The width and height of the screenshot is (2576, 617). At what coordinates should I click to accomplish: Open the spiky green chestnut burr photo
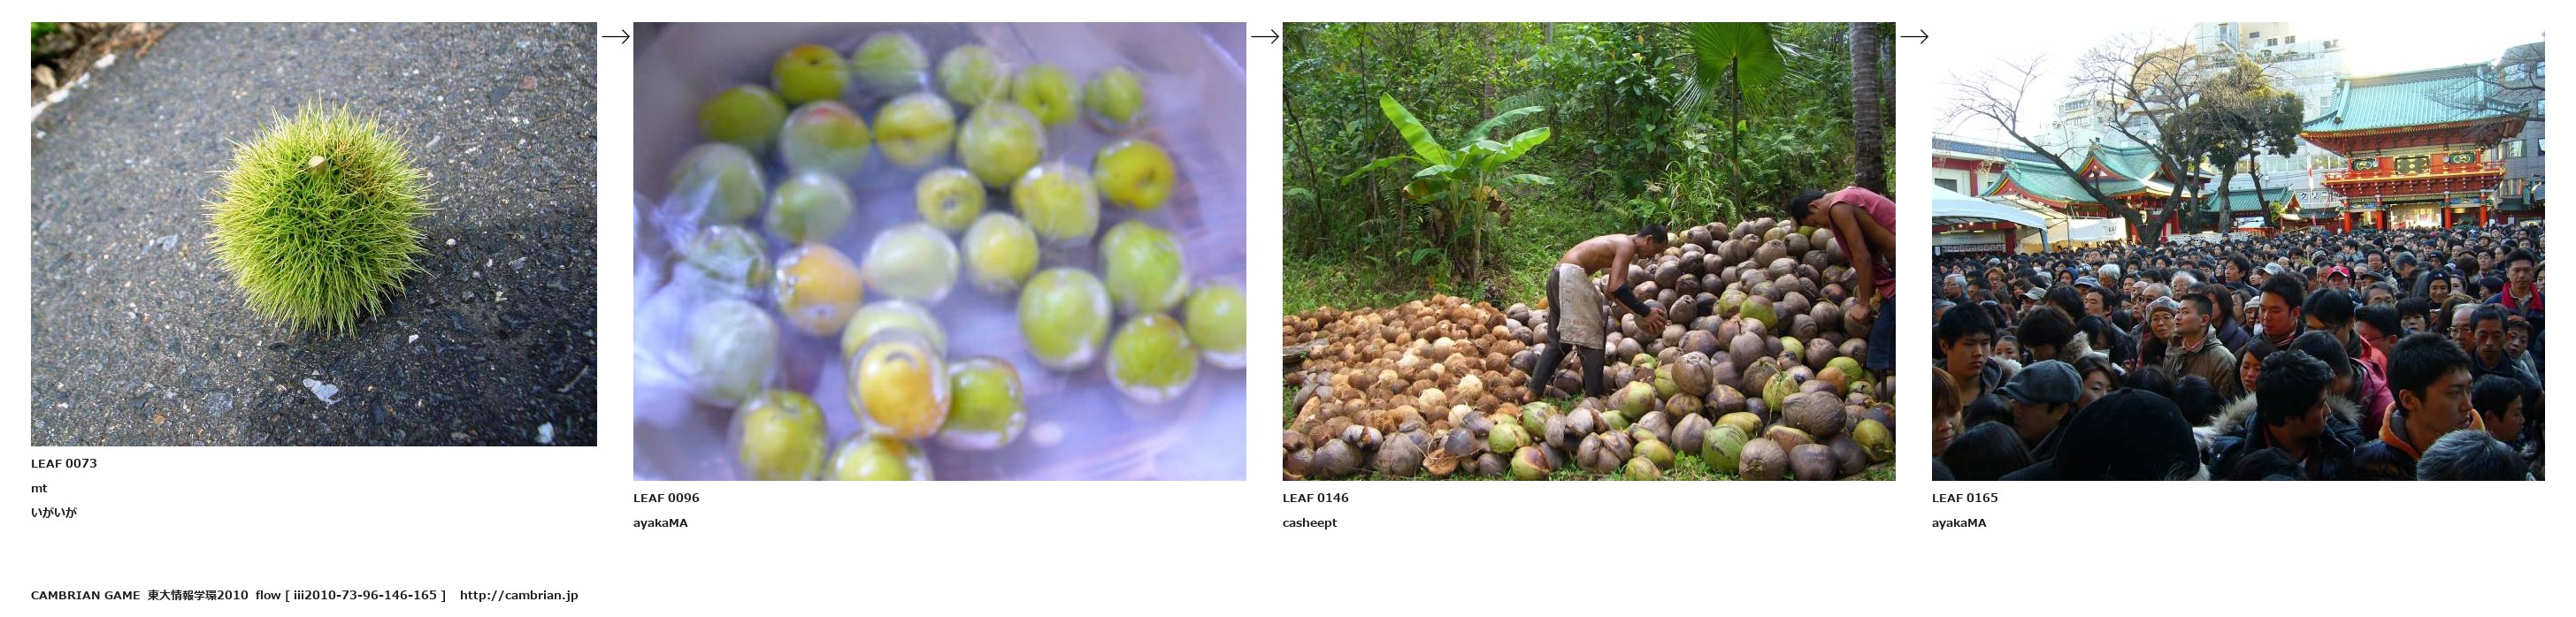314,234
